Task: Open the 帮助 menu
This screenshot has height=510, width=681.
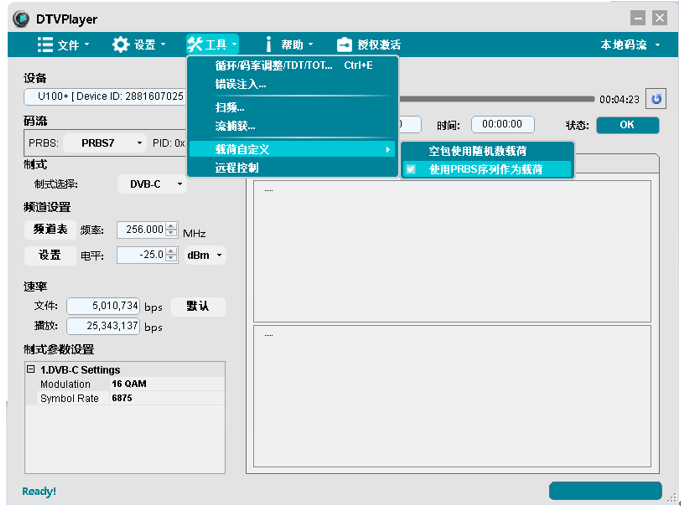Action: [289, 44]
